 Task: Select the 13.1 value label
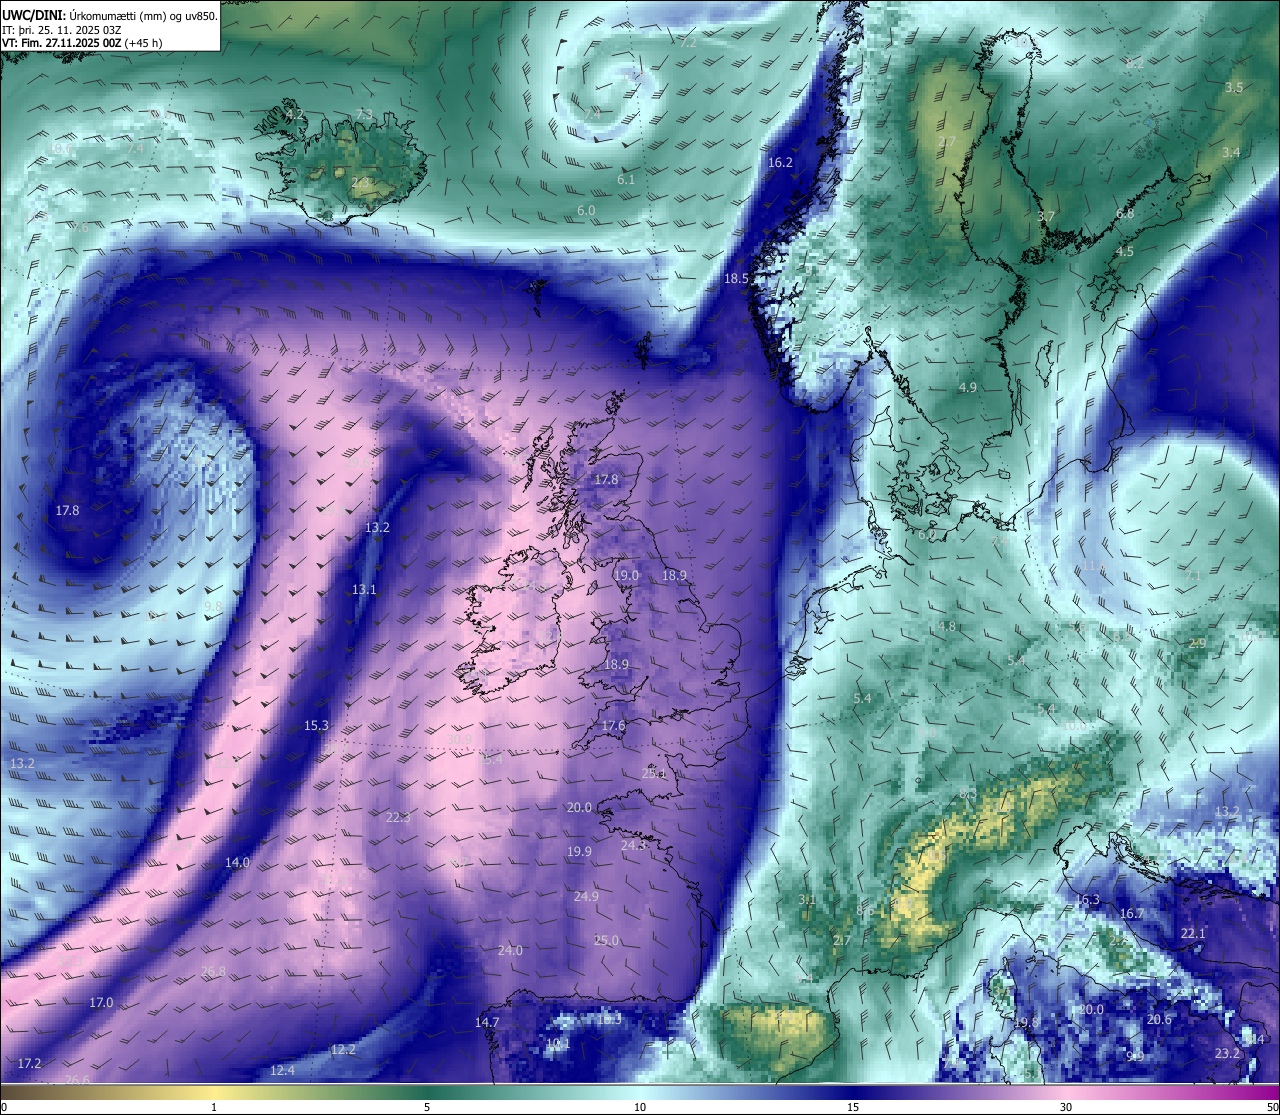364,589
